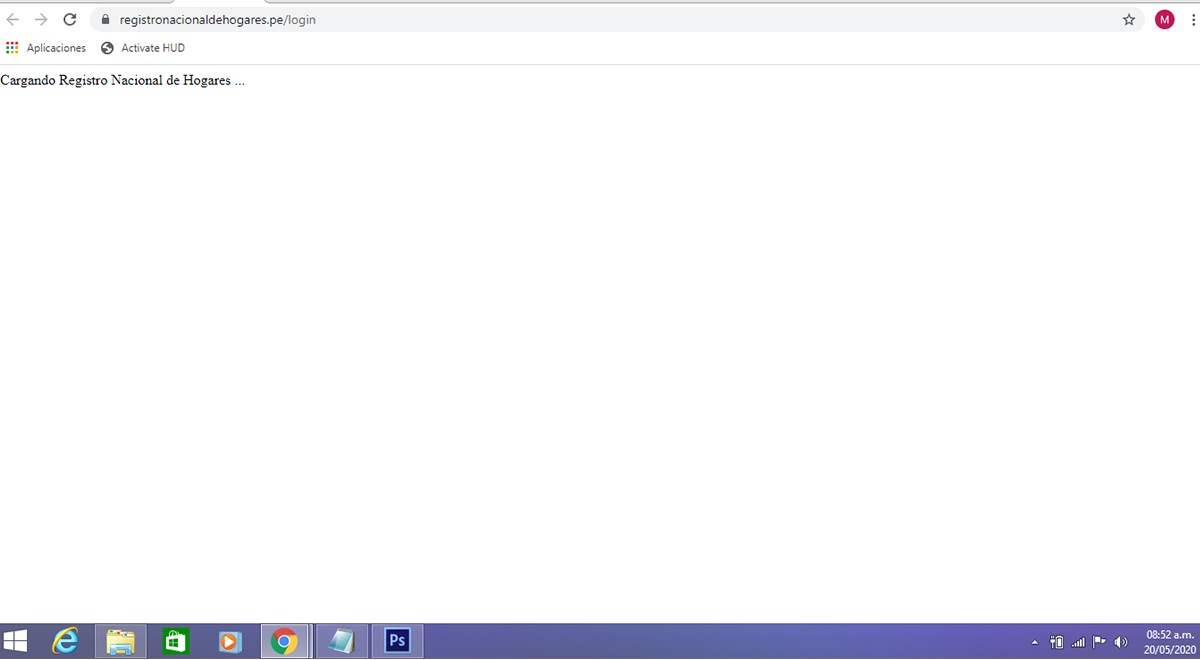Bookmark this page with the star

point(1129,19)
